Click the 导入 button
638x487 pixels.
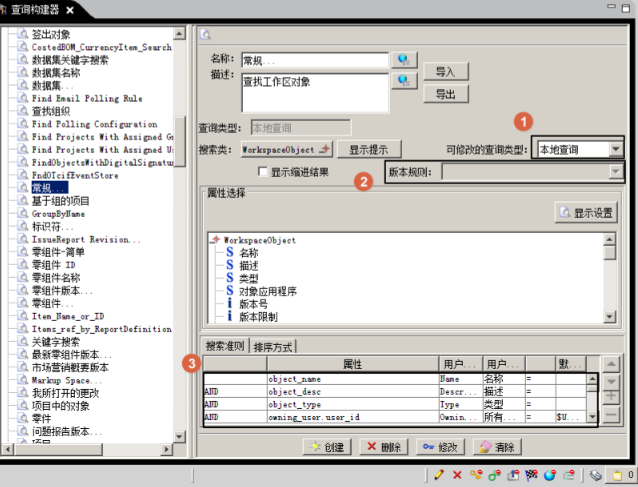point(445,72)
